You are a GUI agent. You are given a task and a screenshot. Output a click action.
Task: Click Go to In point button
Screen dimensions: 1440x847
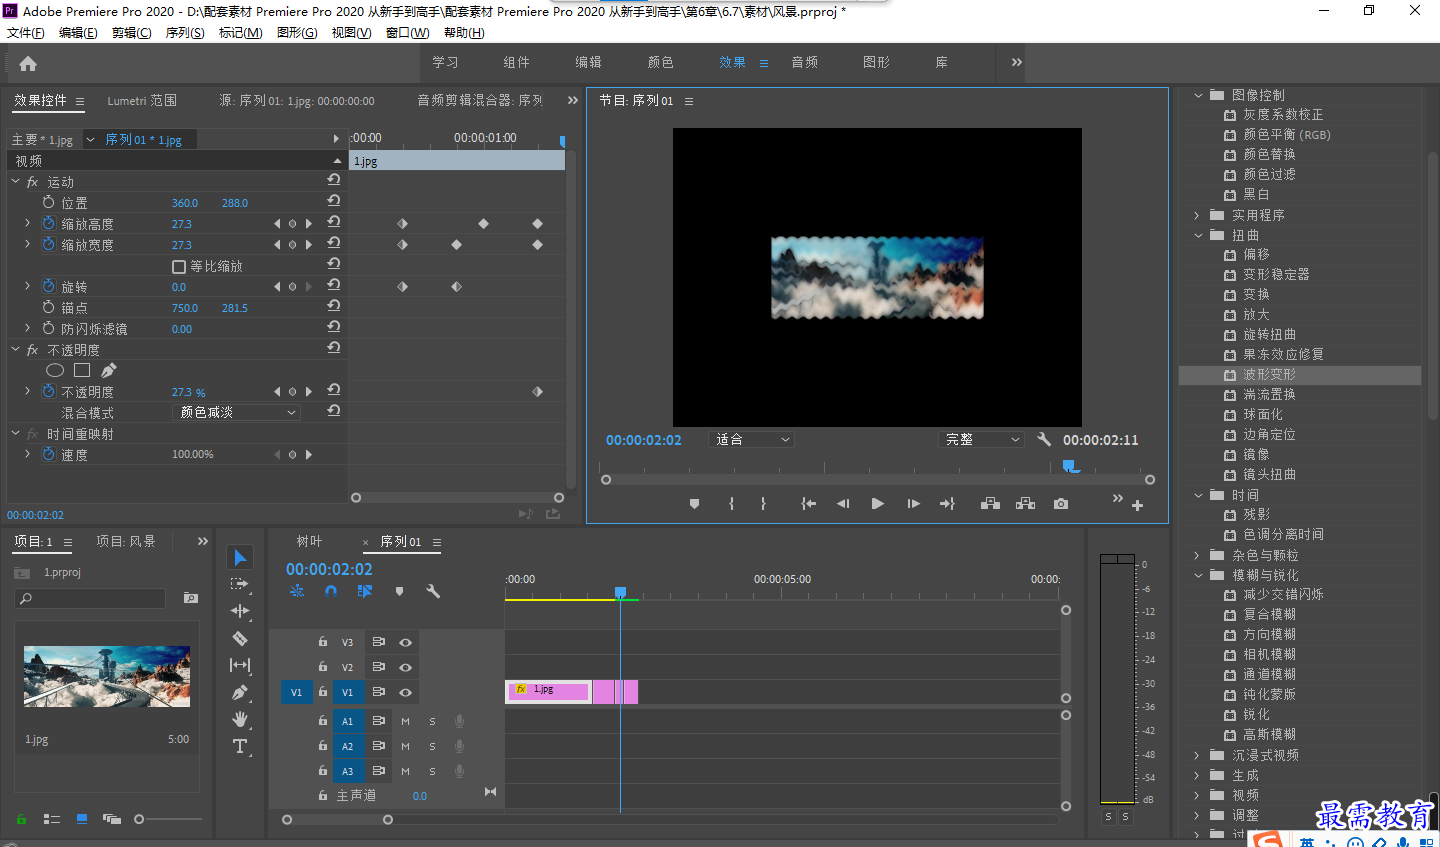tap(808, 504)
